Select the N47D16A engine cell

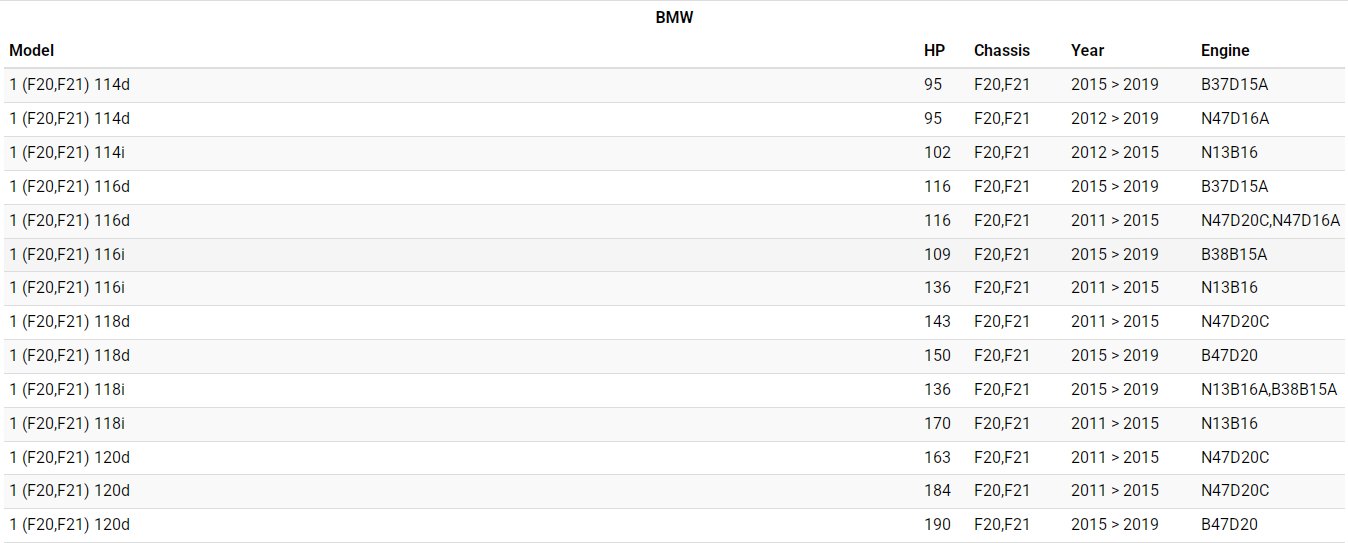pyautogui.click(x=1235, y=118)
